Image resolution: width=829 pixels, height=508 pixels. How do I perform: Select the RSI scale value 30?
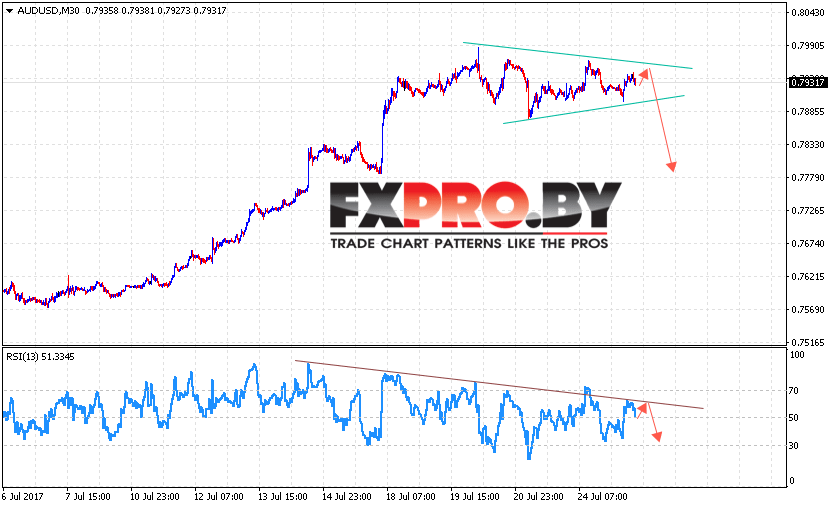(x=794, y=446)
